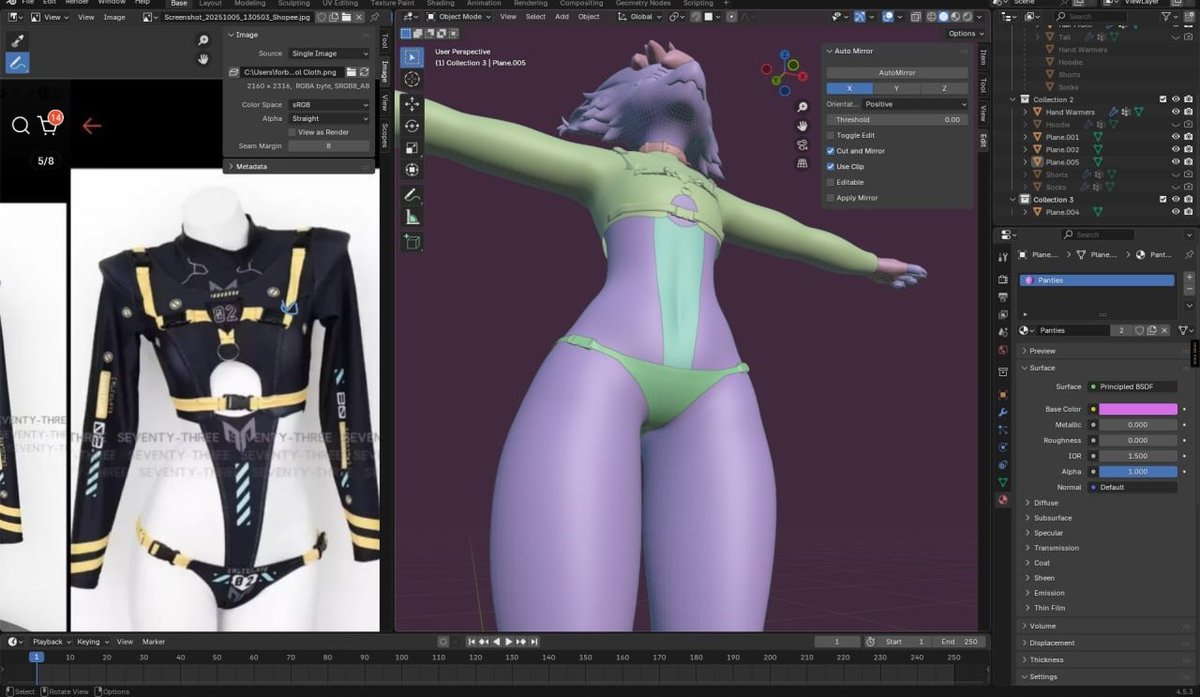Select the Sample color eyedropper in image editor
The width and height of the screenshot is (1200, 697).
click(x=17, y=41)
